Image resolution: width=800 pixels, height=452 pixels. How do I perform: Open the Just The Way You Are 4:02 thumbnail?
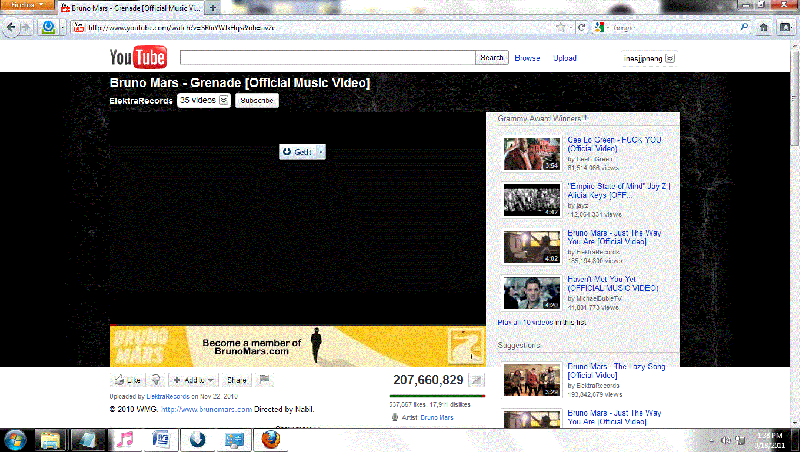click(x=532, y=247)
